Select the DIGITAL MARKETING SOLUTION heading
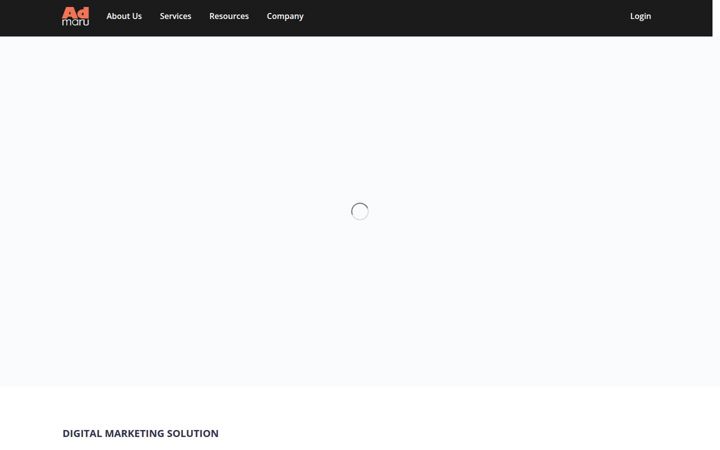720x450 pixels. point(141,433)
